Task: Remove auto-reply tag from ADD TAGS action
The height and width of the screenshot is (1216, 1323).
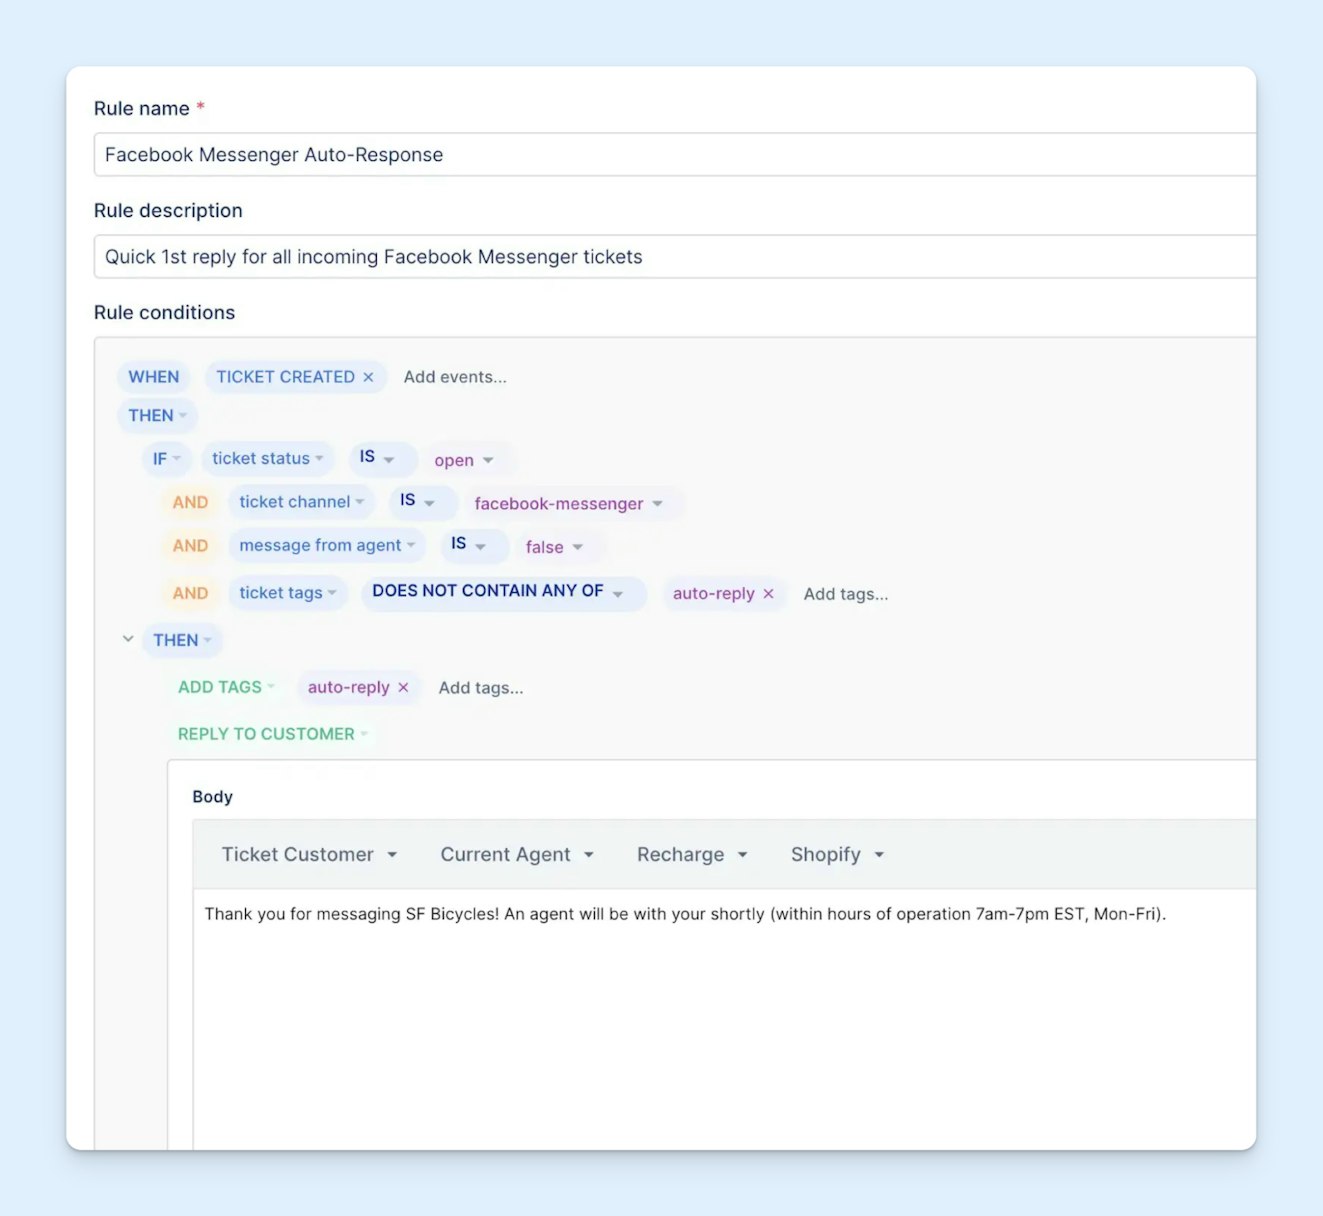Action: pyautogui.click(x=403, y=687)
